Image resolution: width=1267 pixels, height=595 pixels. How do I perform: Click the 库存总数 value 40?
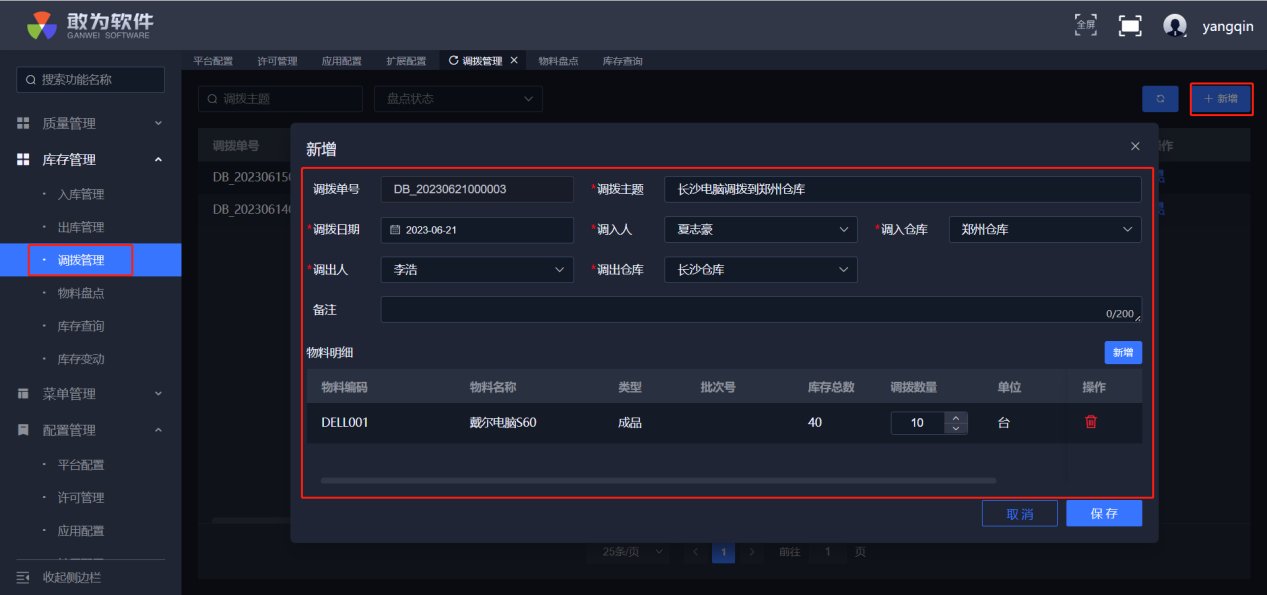(815, 423)
